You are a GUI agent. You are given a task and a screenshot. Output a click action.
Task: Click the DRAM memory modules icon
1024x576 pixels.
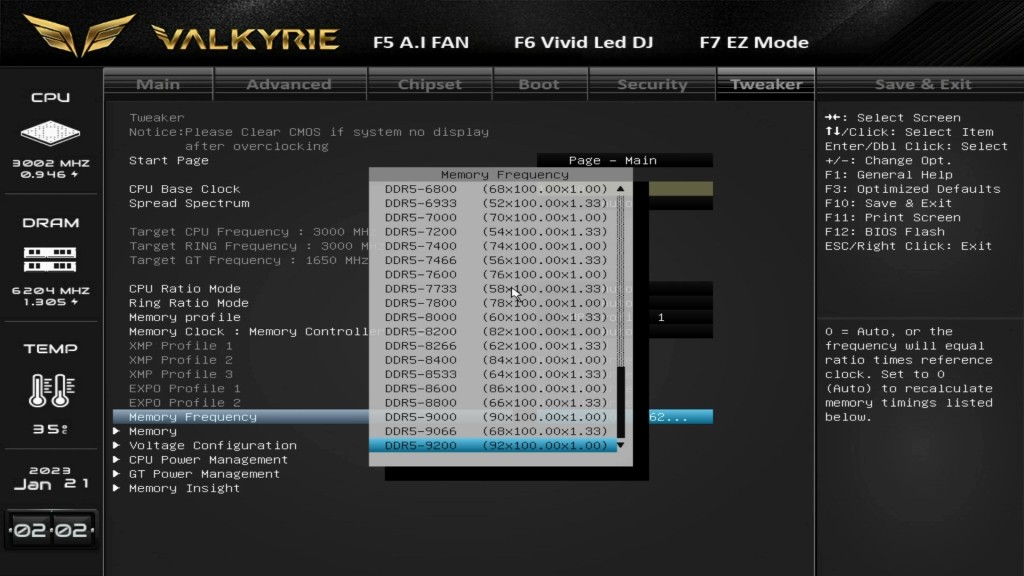(50, 259)
